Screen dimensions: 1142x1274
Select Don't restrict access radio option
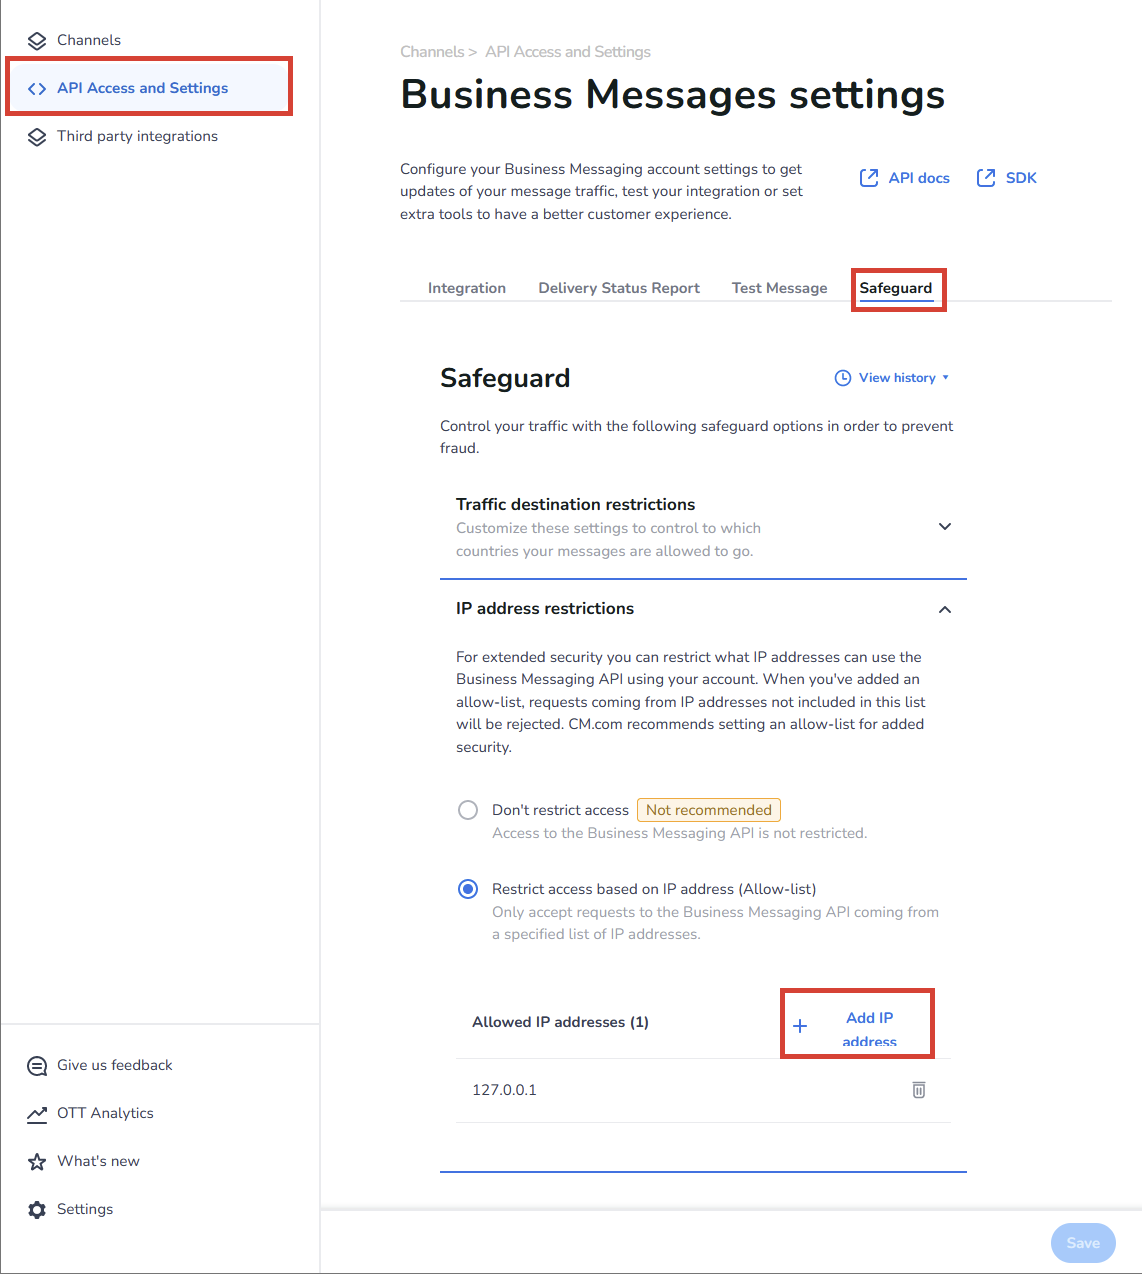pos(468,810)
